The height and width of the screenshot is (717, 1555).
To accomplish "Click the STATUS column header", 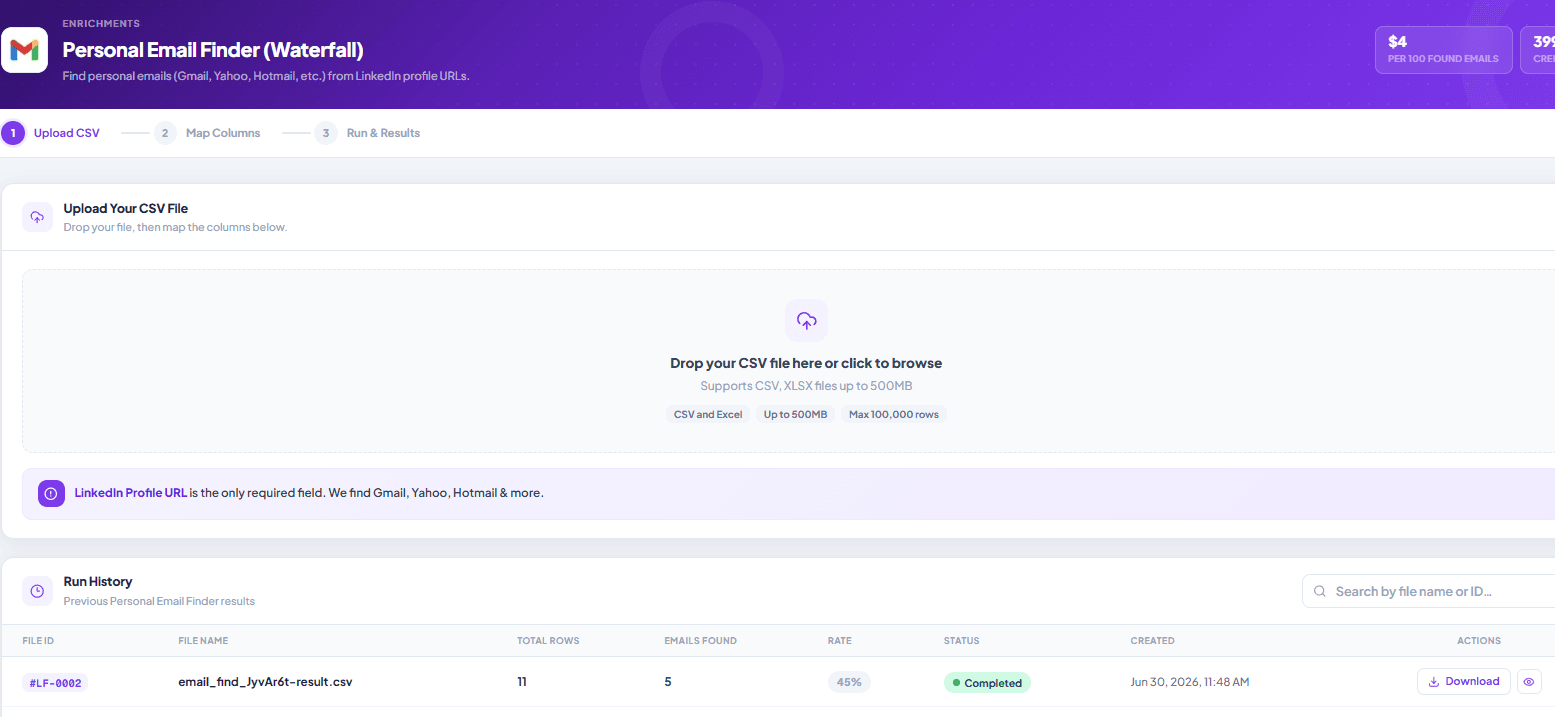I will point(962,641).
